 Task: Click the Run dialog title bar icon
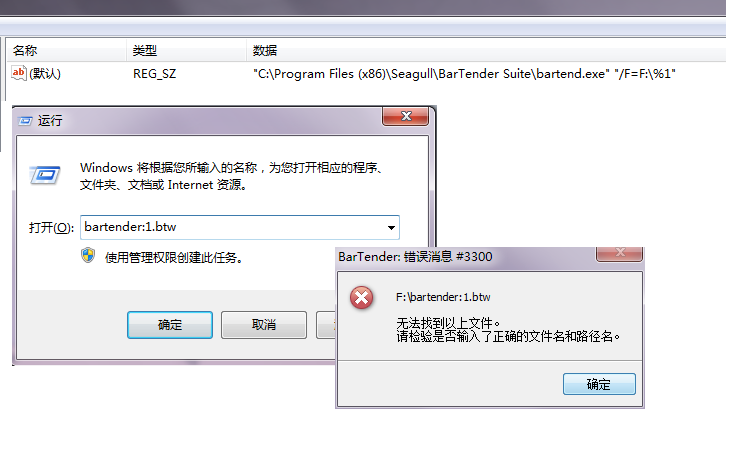[25, 121]
